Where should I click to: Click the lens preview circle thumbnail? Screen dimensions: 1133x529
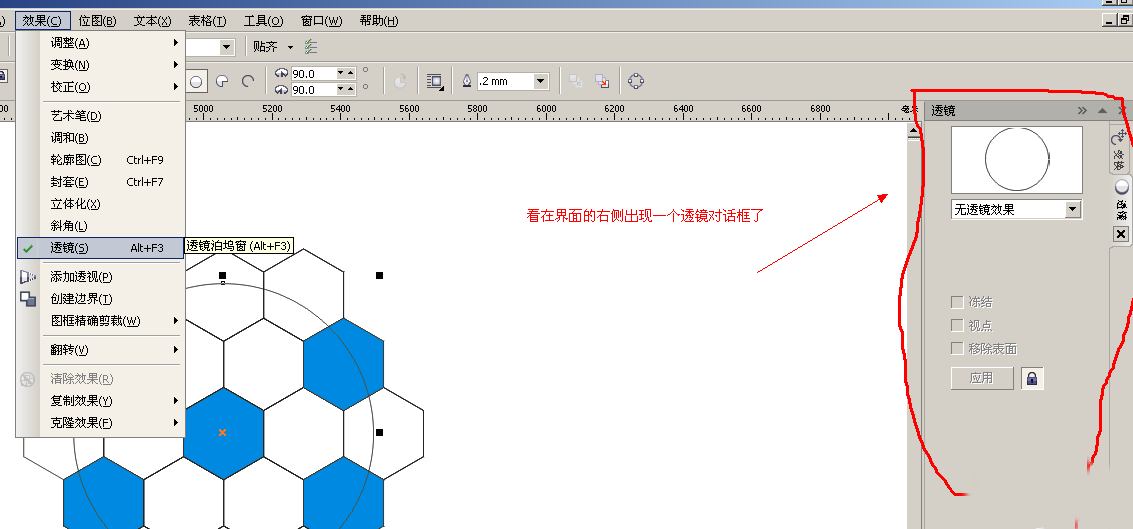tap(1017, 160)
